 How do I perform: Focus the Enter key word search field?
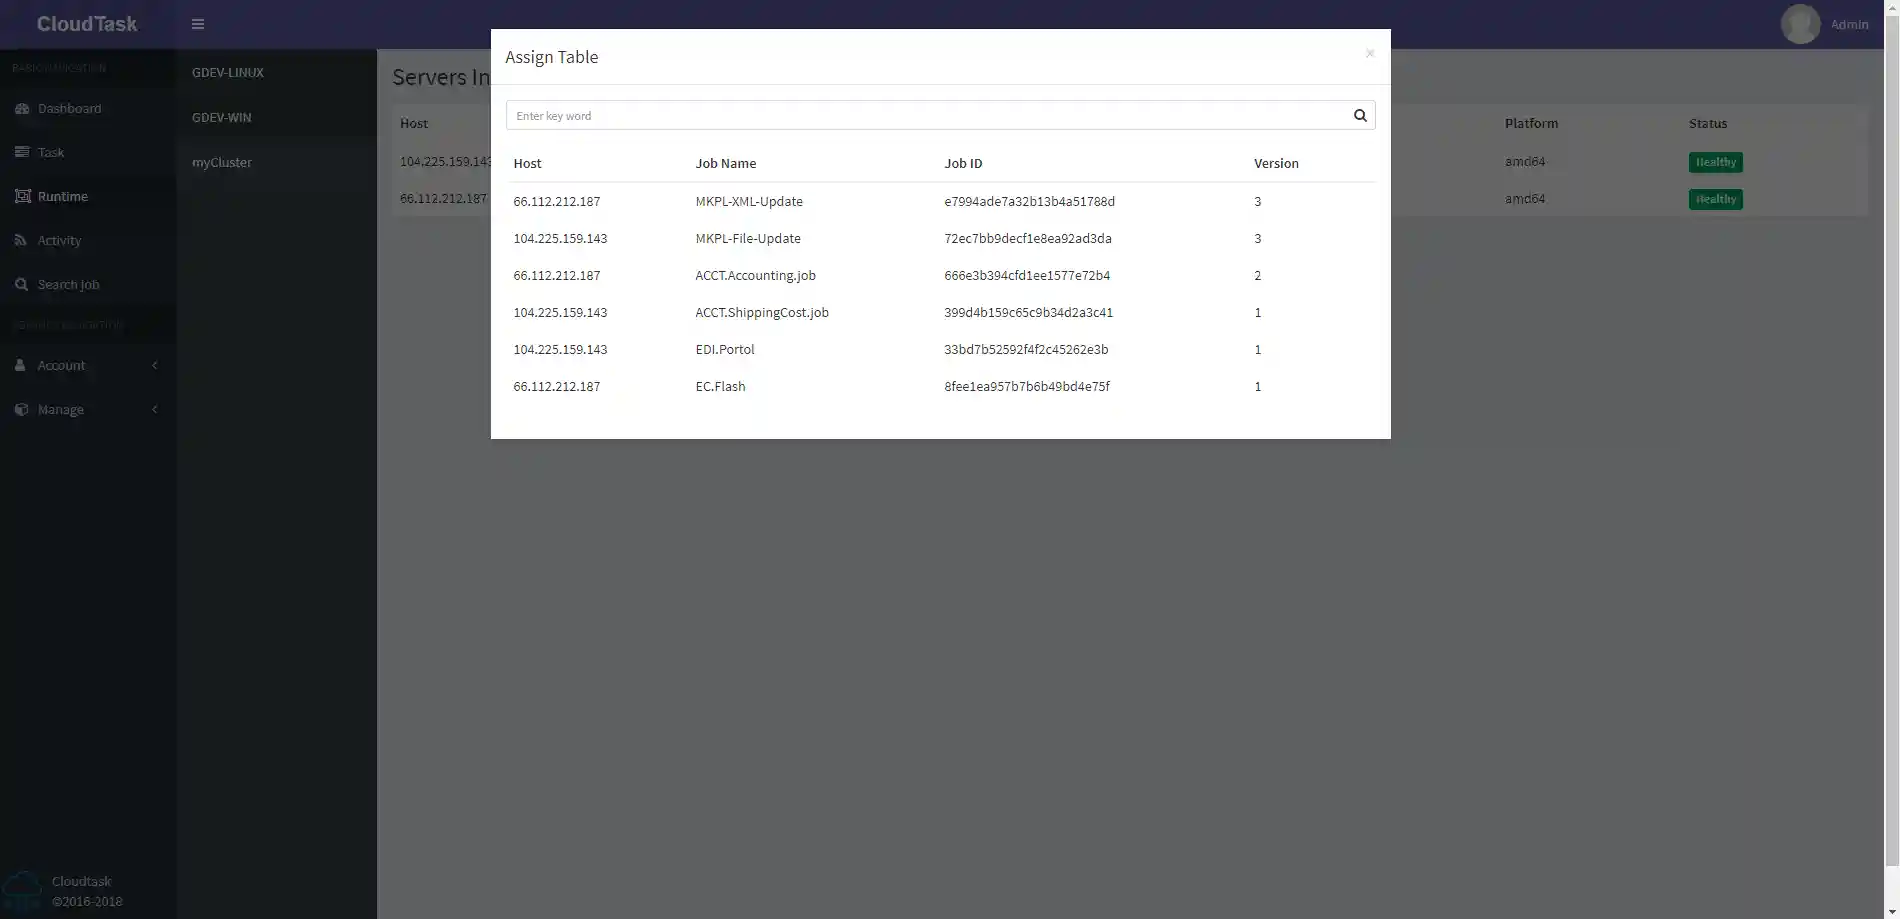[926, 115]
